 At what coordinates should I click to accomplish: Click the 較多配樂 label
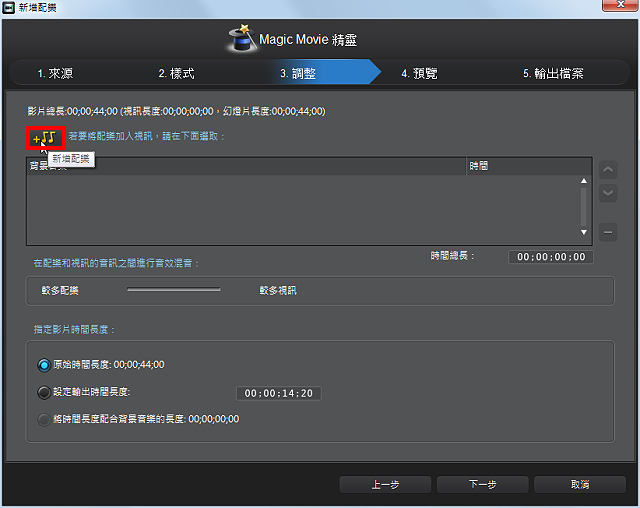[x=60, y=291]
